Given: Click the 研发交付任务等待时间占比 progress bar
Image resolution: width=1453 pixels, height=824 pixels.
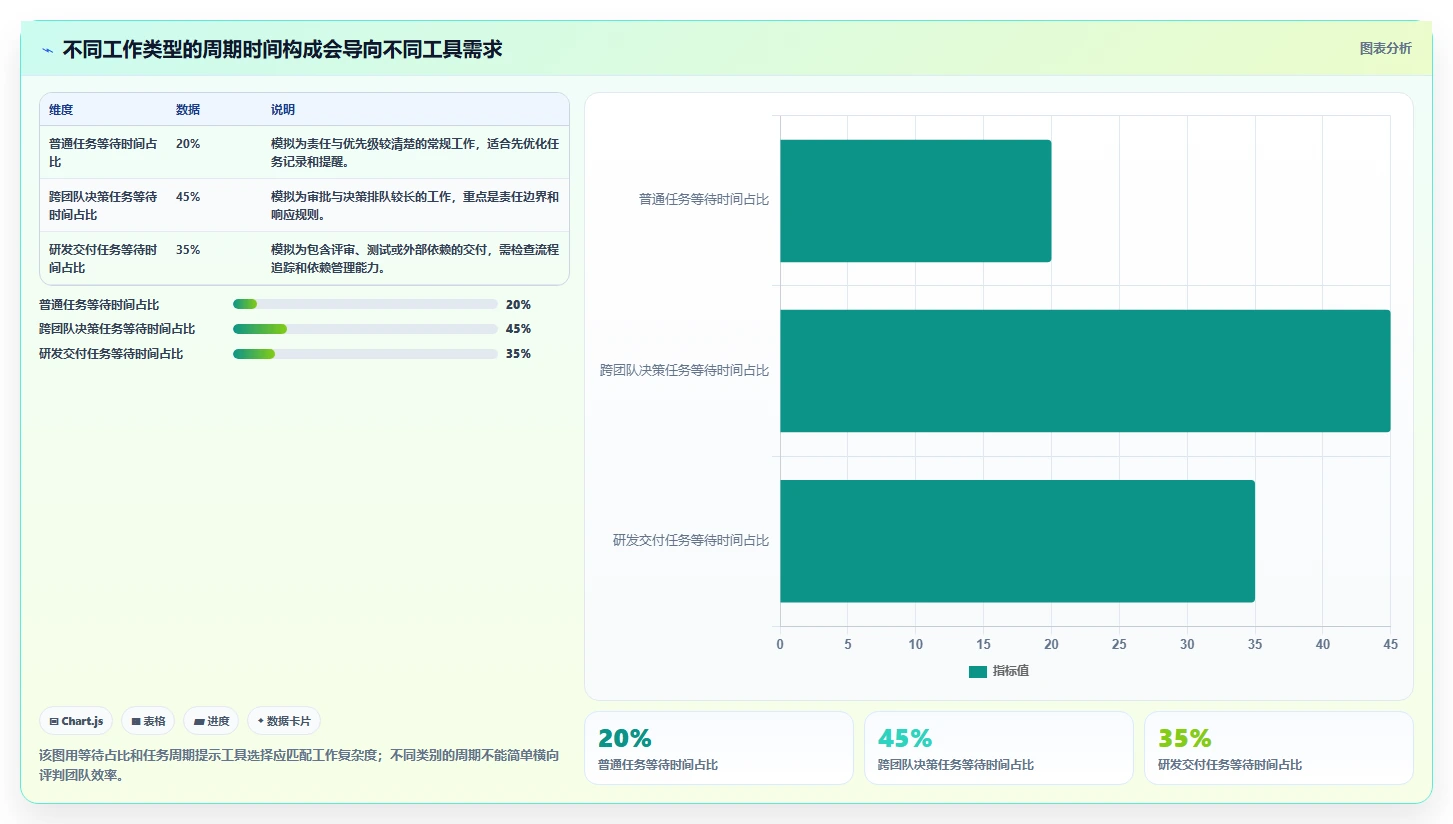Looking at the screenshot, I should coord(365,354).
